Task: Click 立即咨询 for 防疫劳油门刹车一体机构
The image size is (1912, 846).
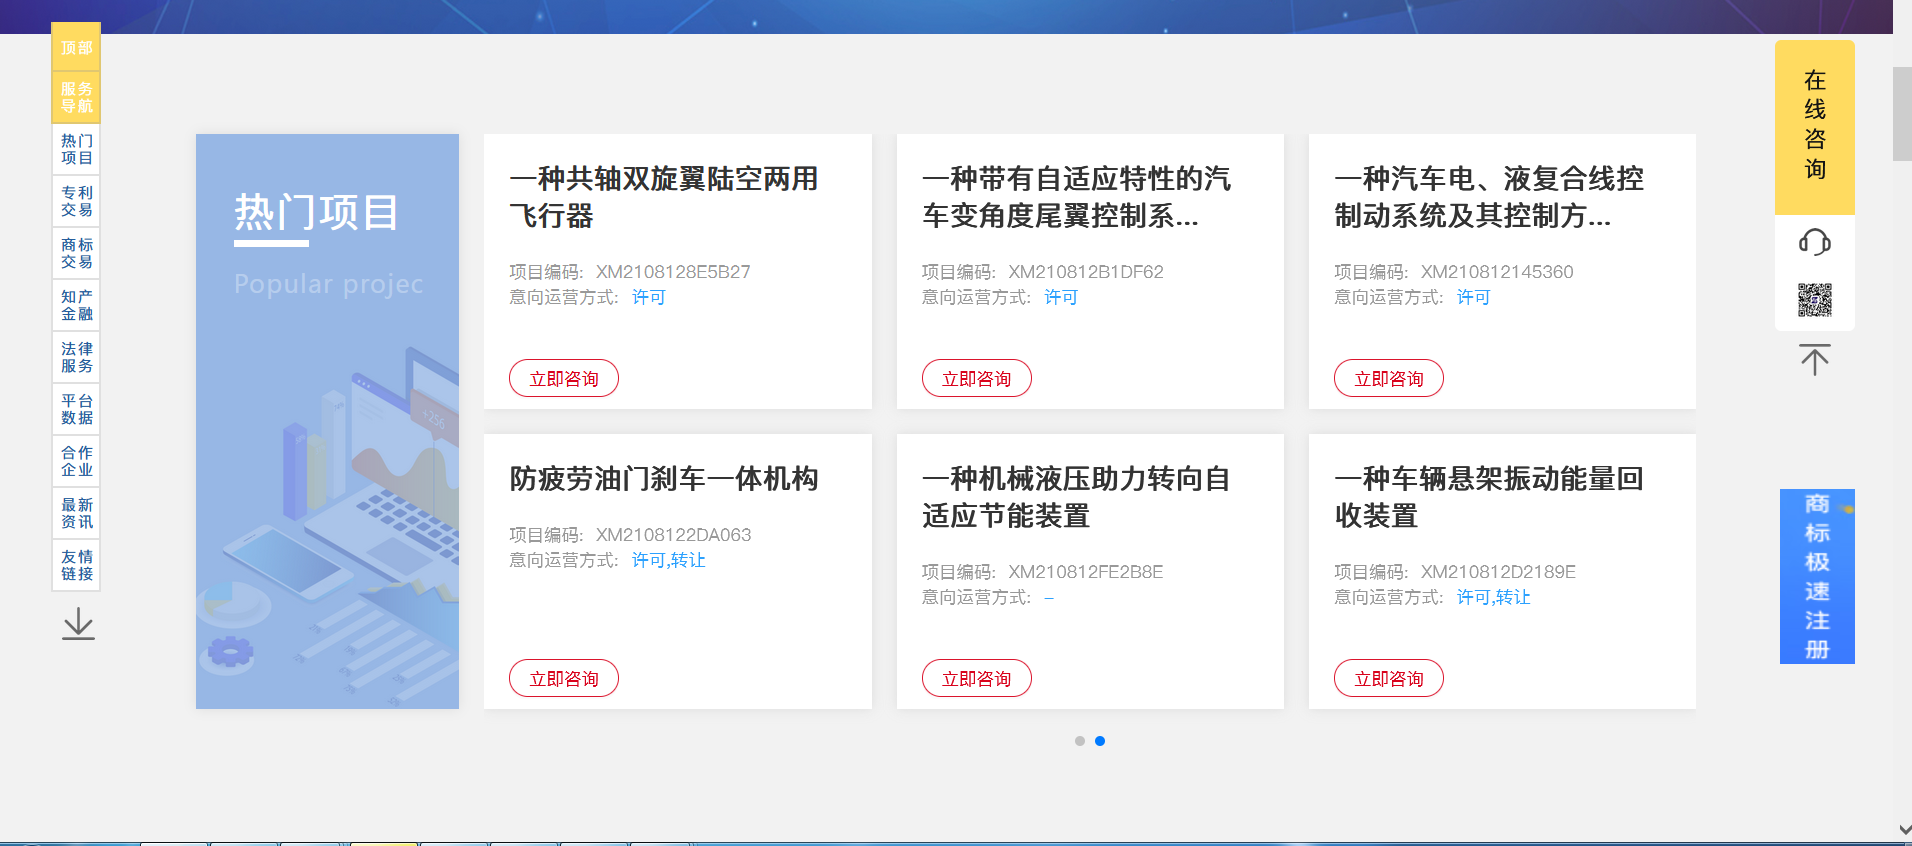Action: pos(564,678)
